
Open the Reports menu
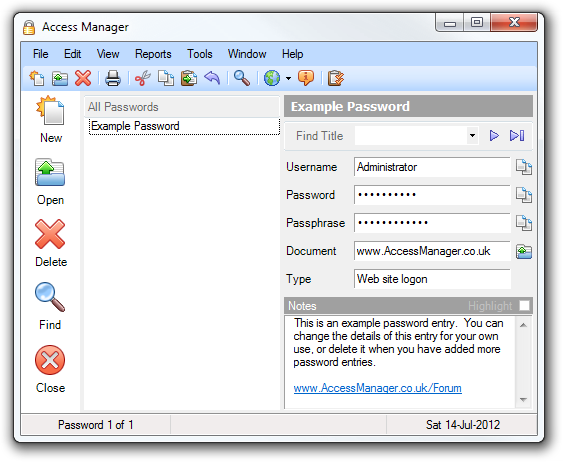coord(153,54)
